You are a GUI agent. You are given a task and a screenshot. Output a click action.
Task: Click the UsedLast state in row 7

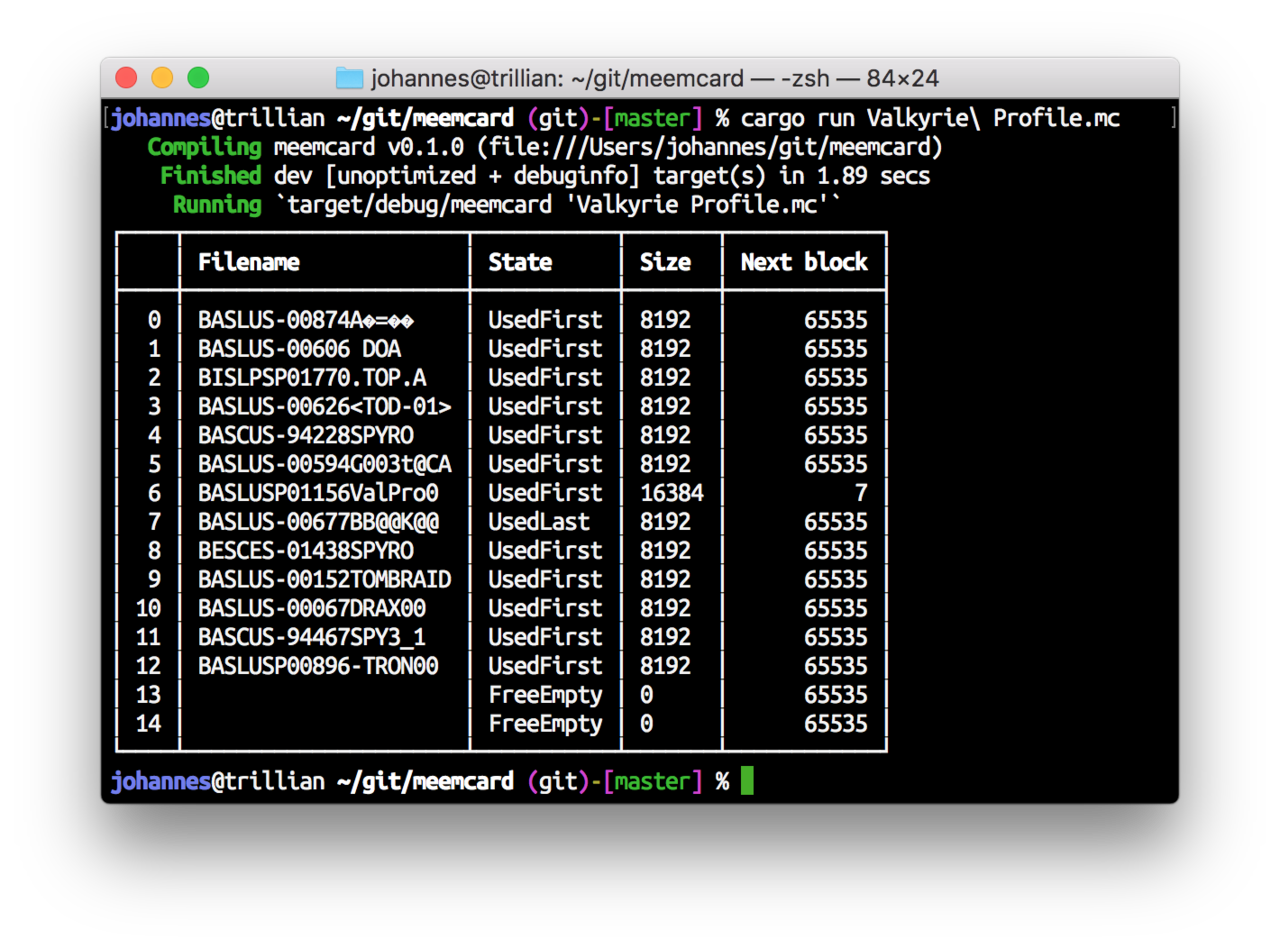[539, 522]
